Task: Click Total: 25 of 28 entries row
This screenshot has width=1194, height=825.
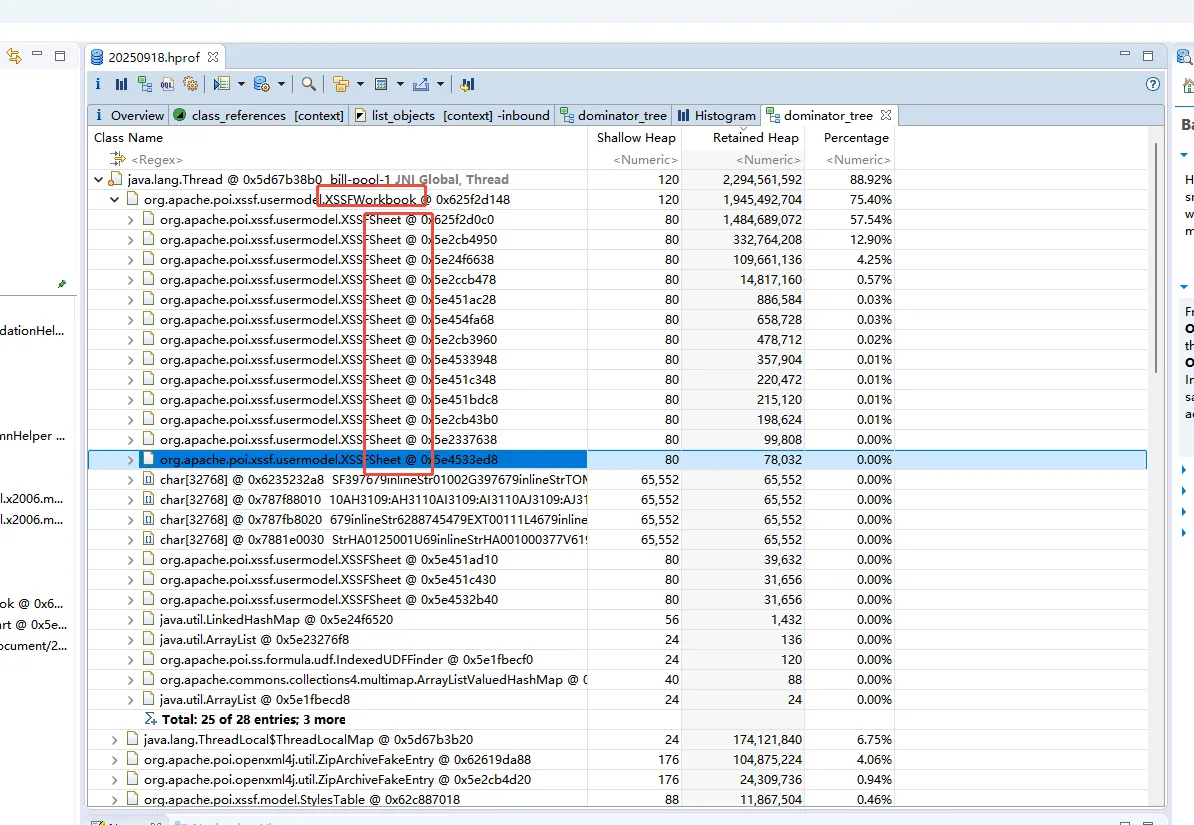Action: (x=617, y=719)
